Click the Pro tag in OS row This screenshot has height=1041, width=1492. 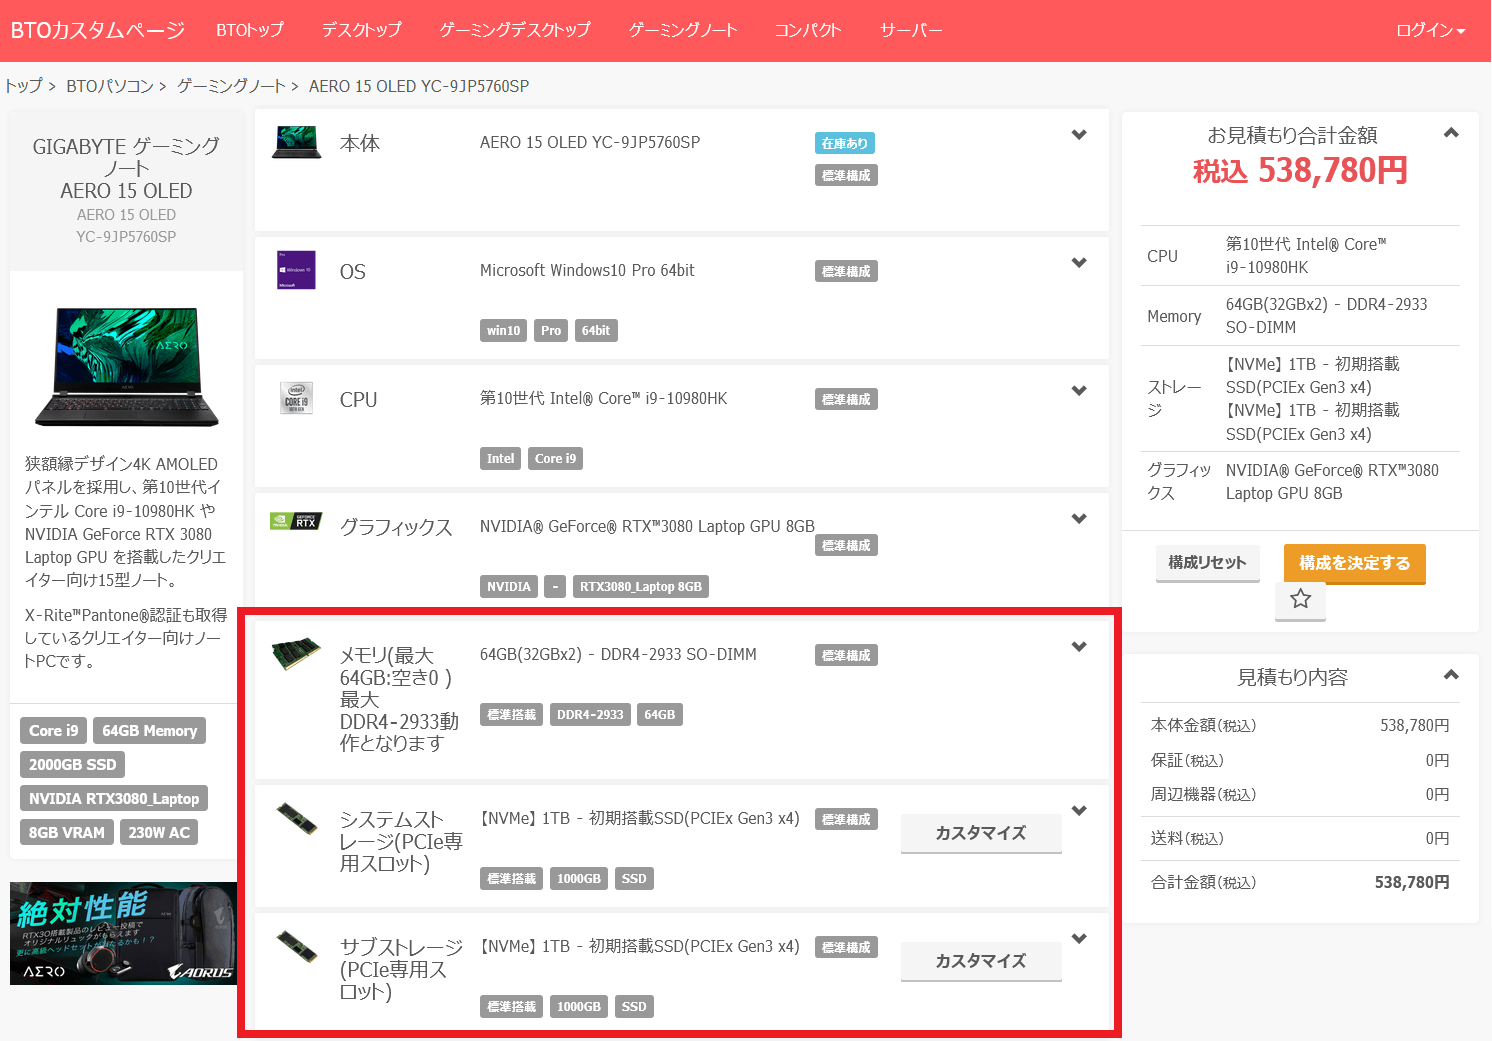tap(551, 331)
